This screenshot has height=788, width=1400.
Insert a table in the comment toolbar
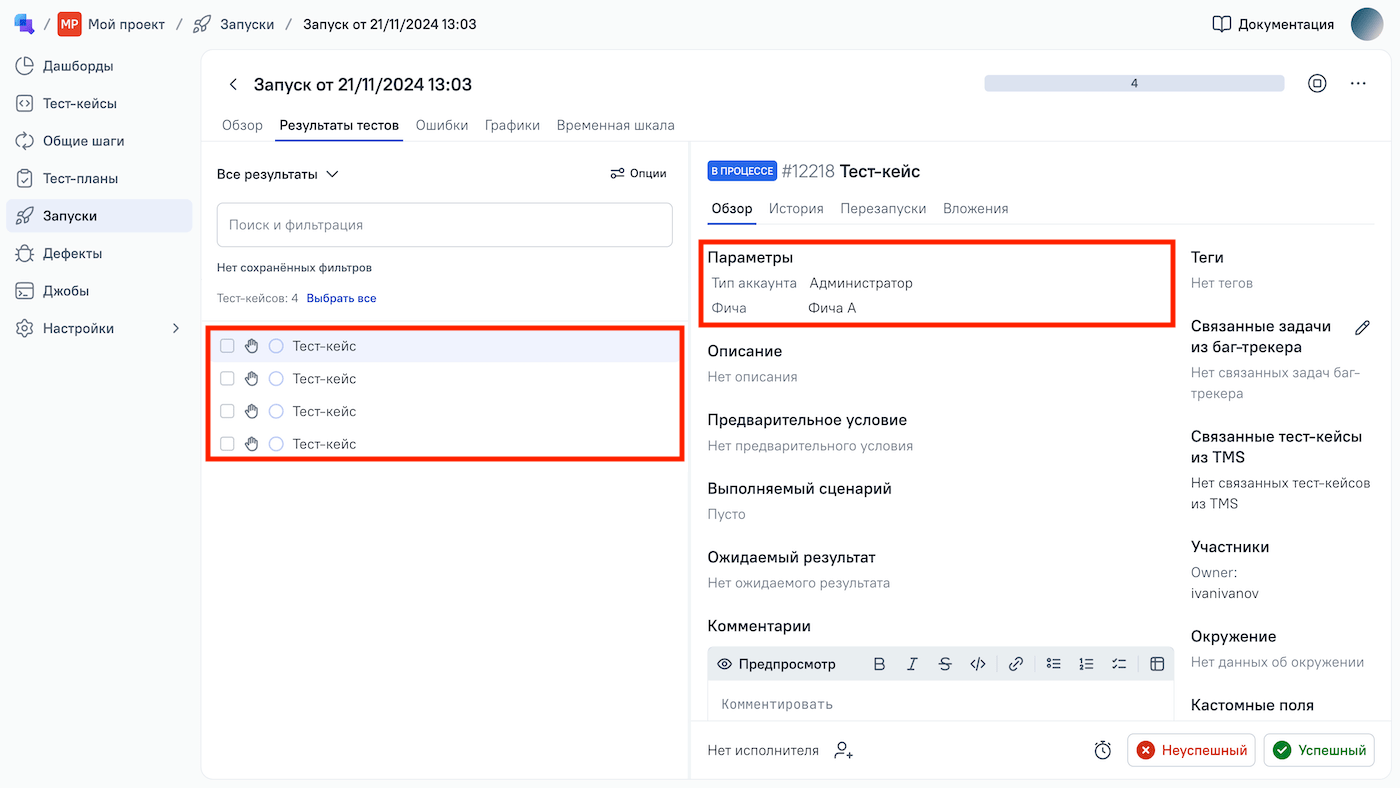click(1157, 664)
